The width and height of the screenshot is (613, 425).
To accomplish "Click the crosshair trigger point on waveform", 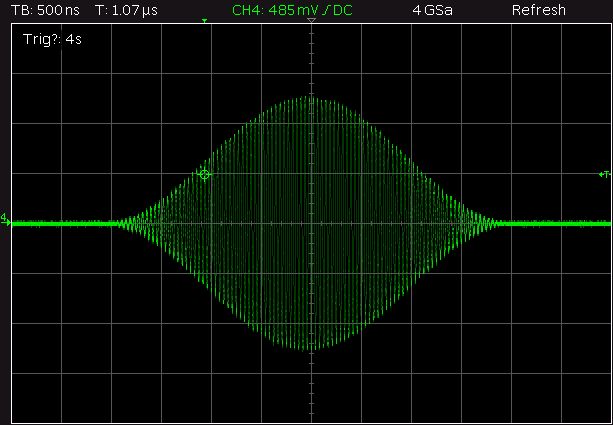I will click(205, 174).
